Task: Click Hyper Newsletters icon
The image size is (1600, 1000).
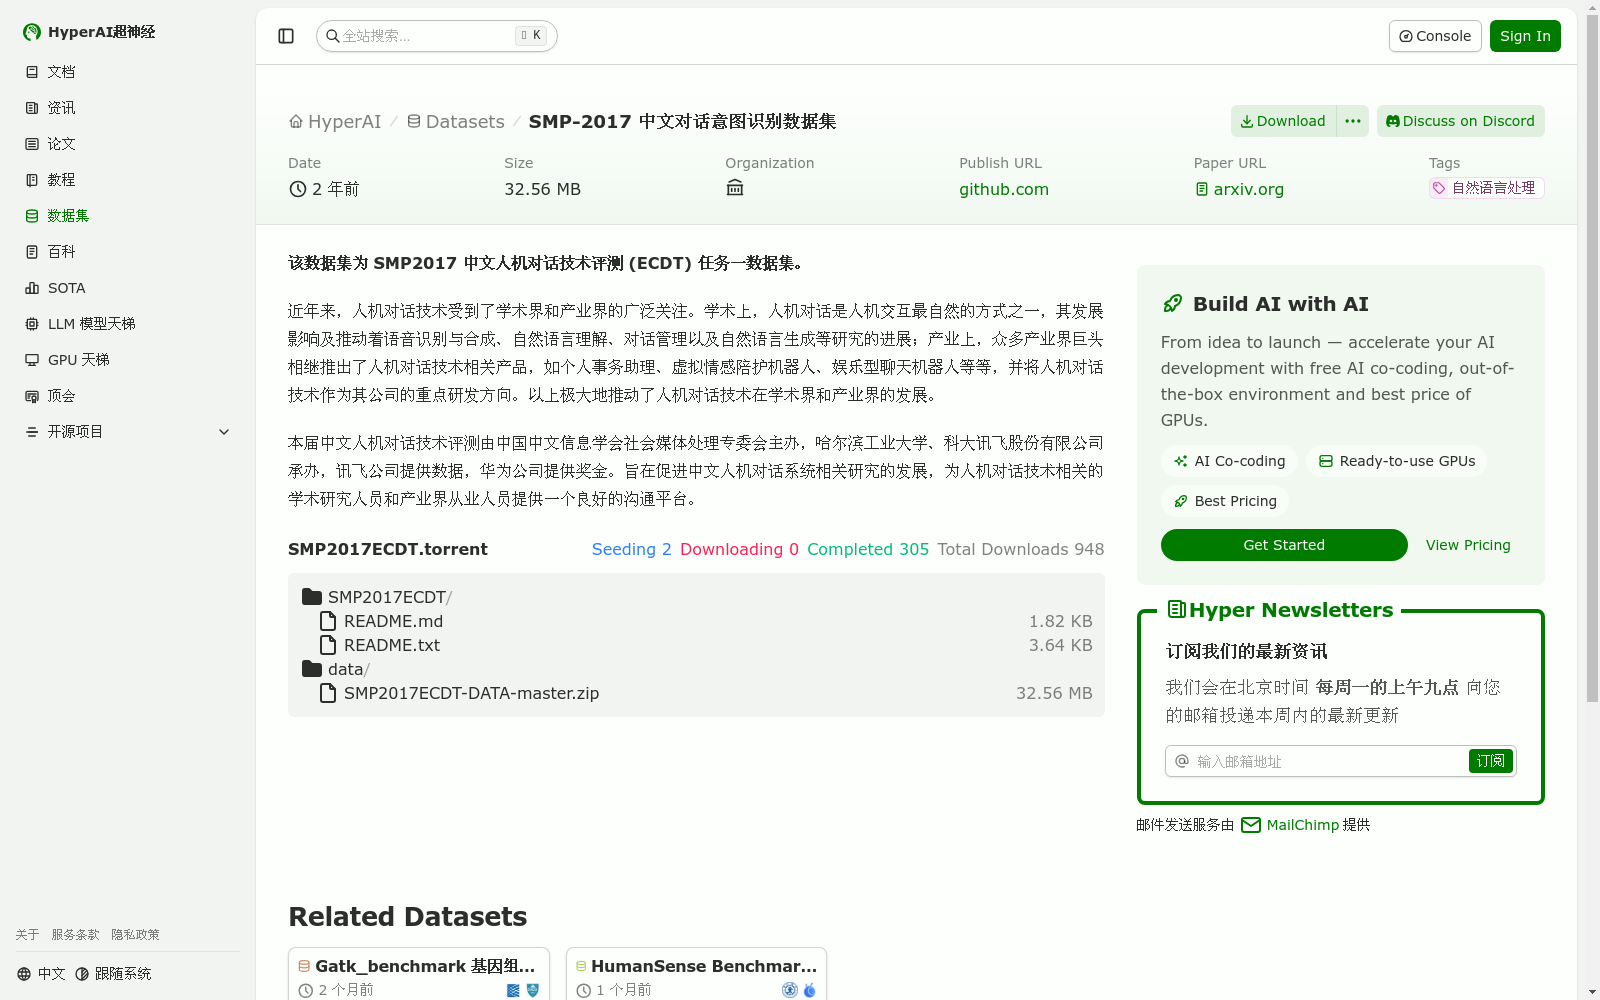Action: point(1177,609)
